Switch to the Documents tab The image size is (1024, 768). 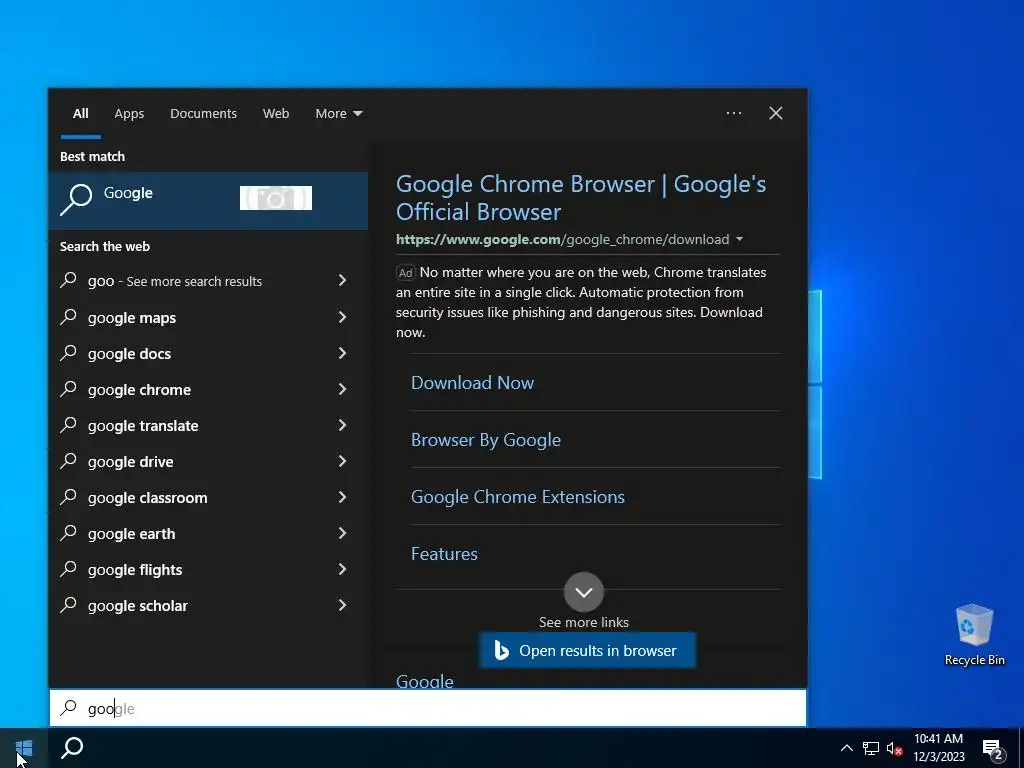(203, 114)
